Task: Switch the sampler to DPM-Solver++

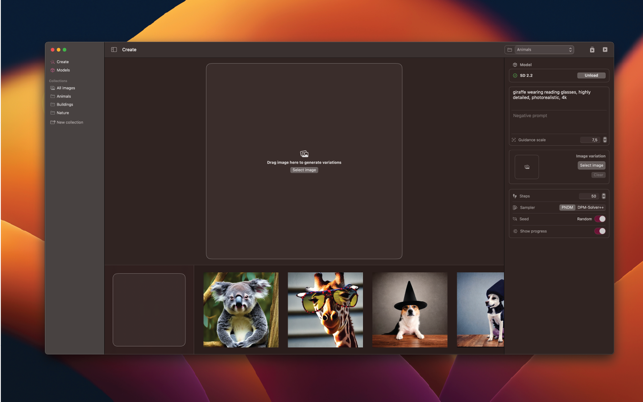Action: tap(591, 208)
